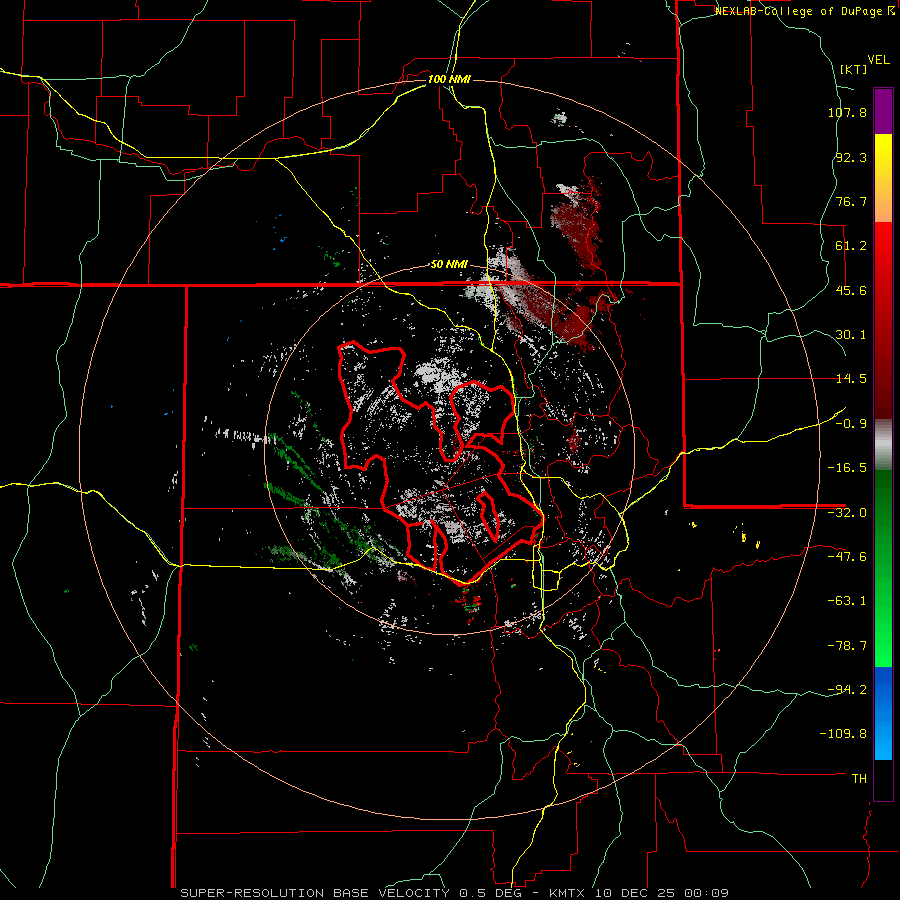900x900 pixels.
Task: Click the -78.7 legend value
Action: click(847, 646)
